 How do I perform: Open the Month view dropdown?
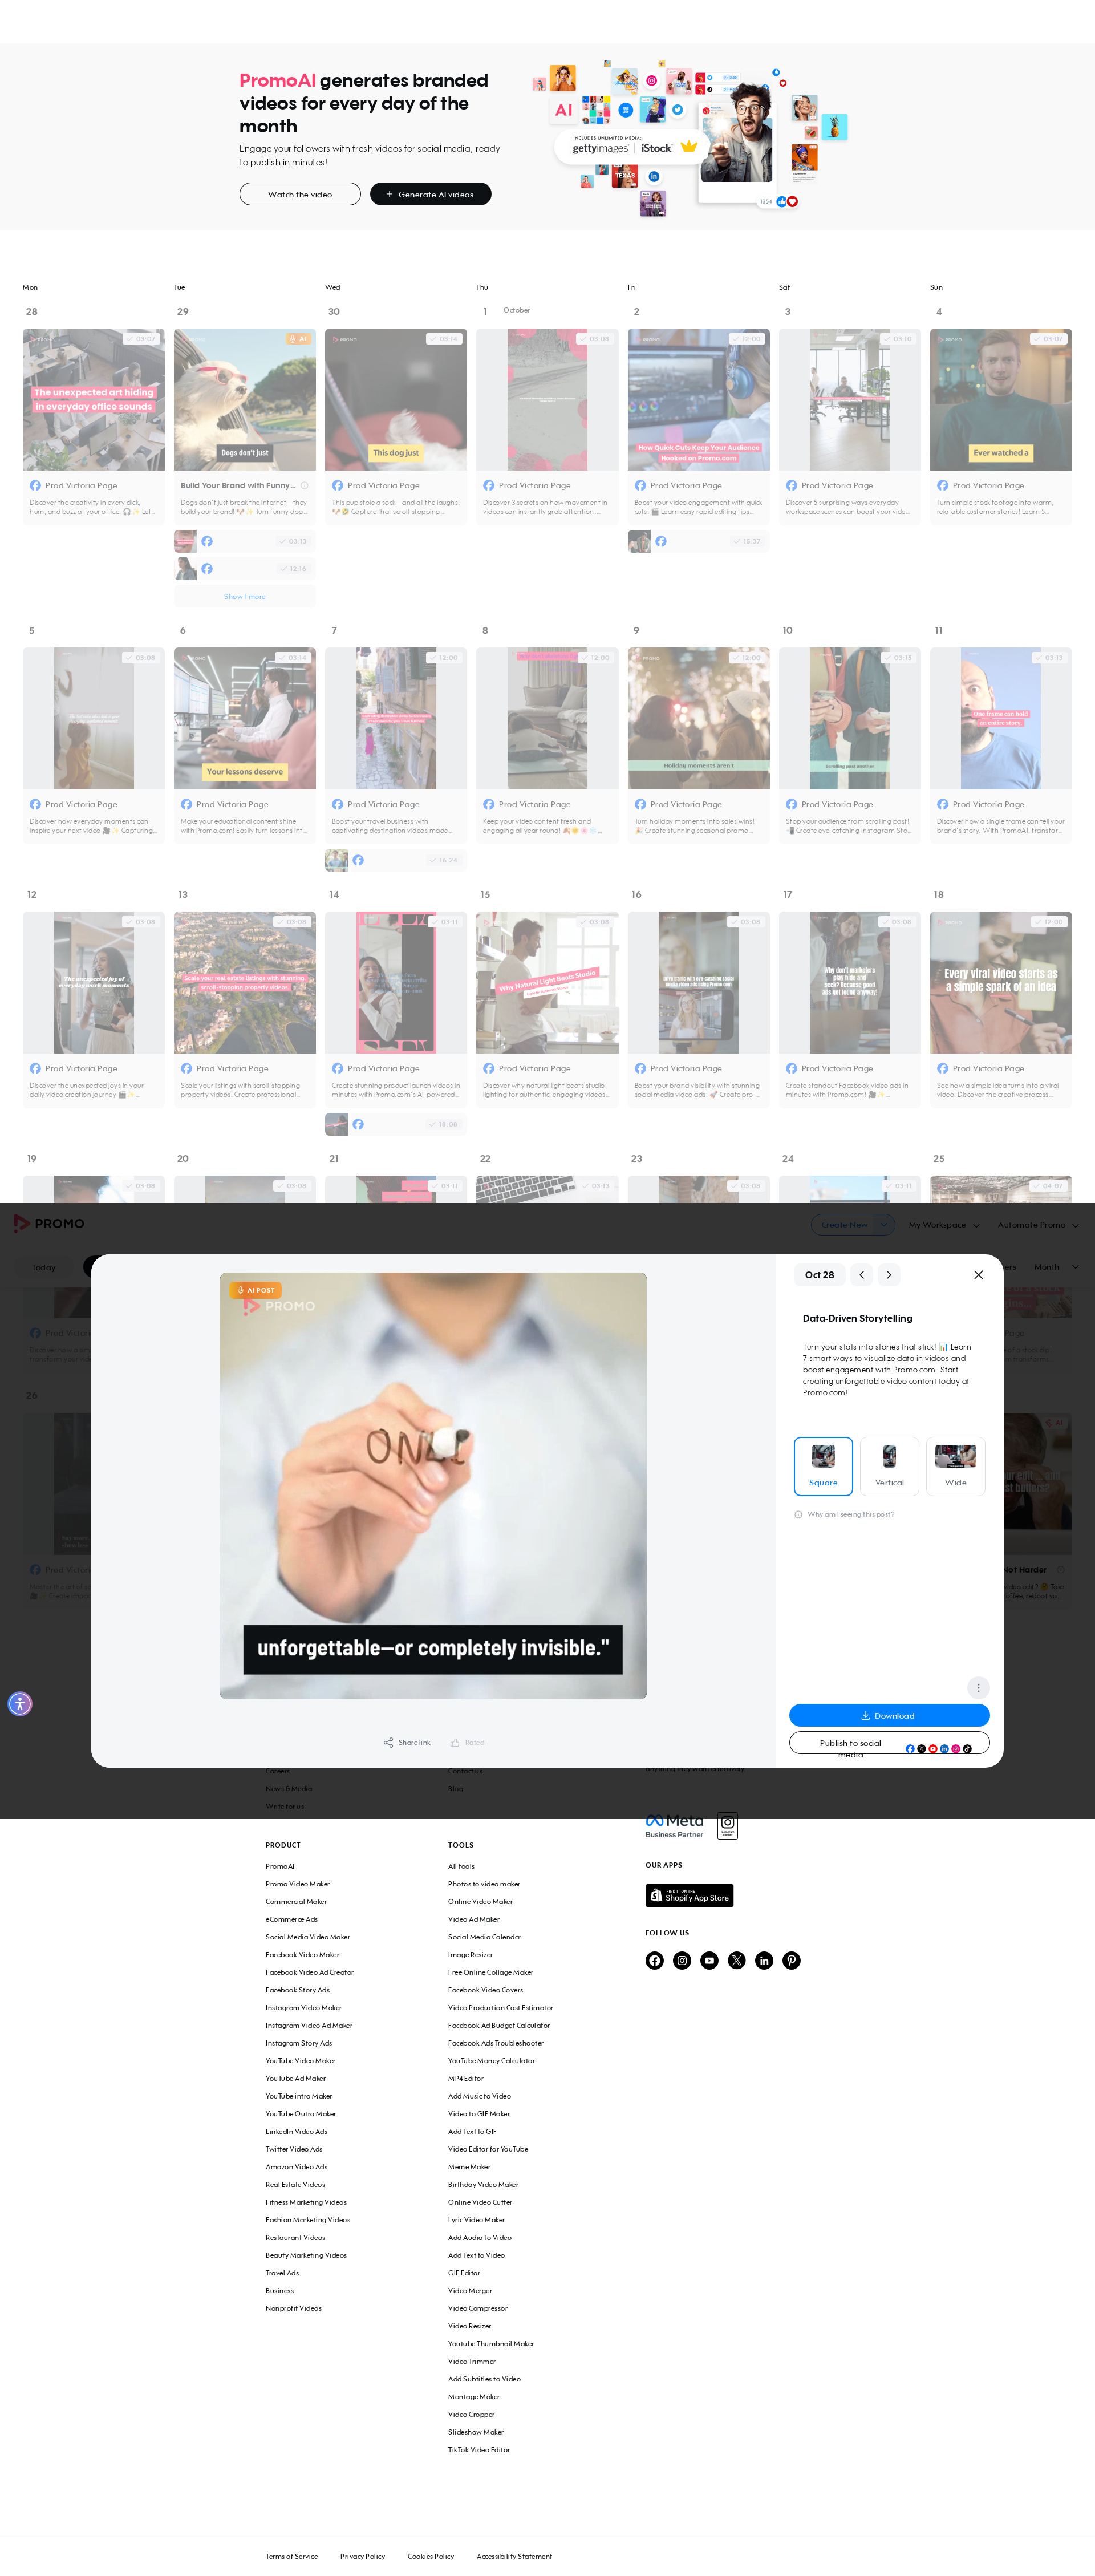point(1056,1267)
